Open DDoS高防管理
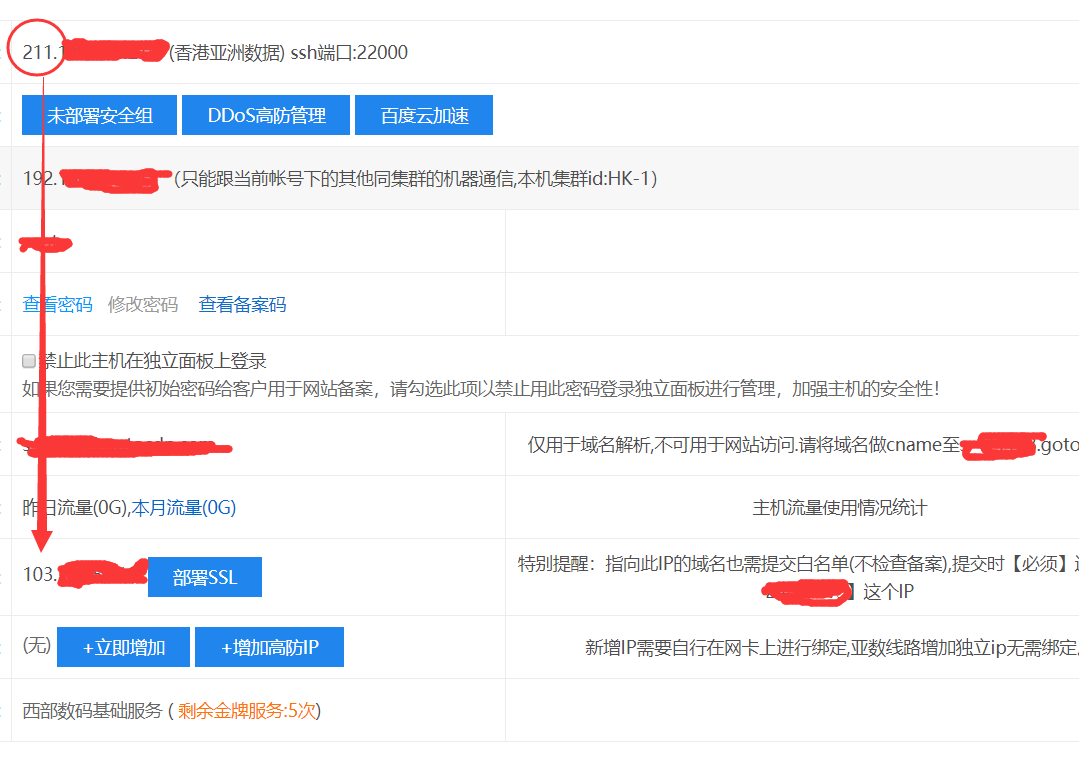The width and height of the screenshot is (1079, 760). [266, 115]
